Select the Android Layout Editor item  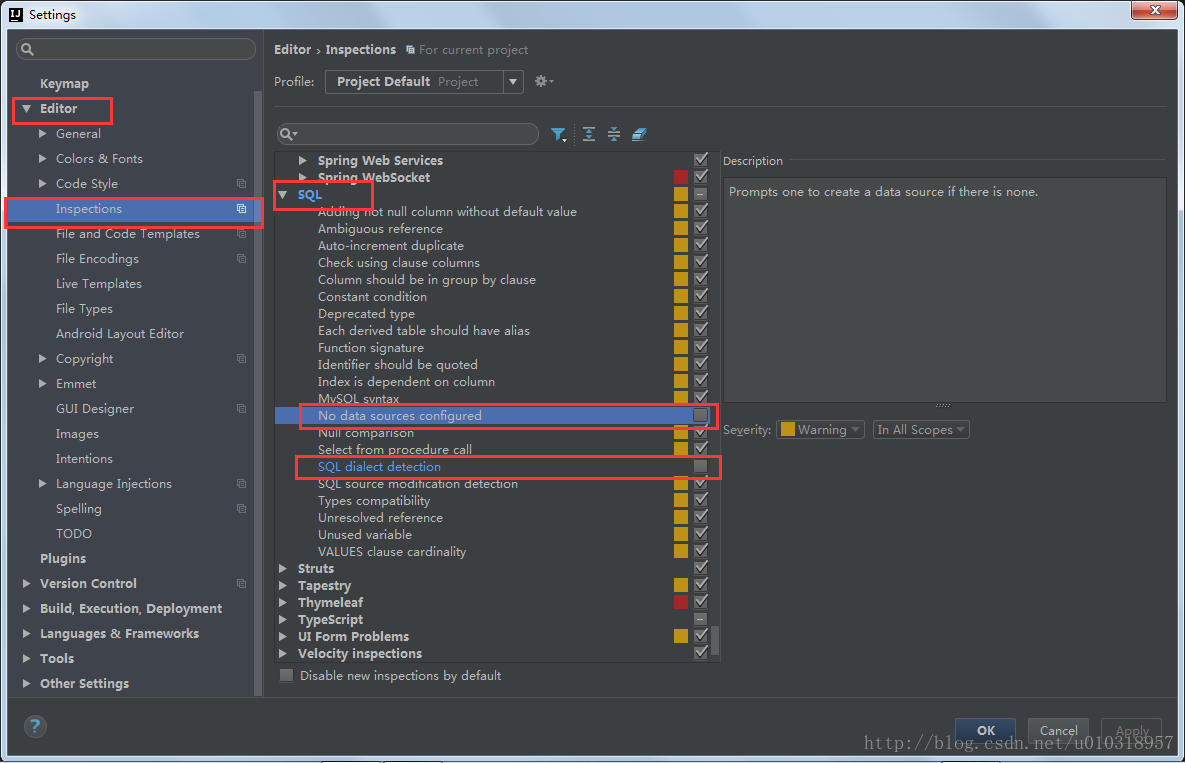coord(119,334)
